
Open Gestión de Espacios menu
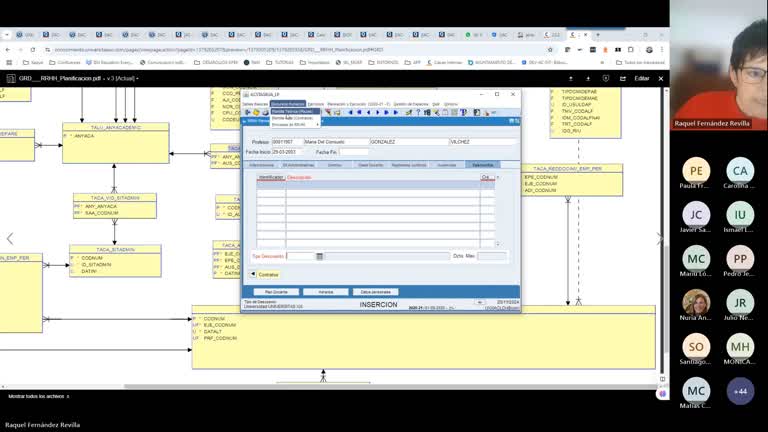tap(410, 104)
